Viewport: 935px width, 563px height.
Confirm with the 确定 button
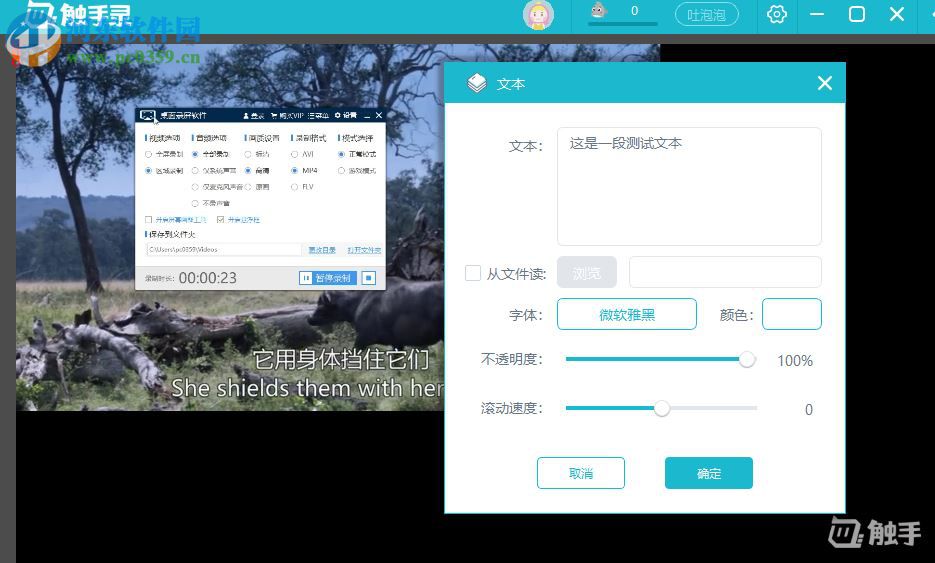[x=708, y=473]
